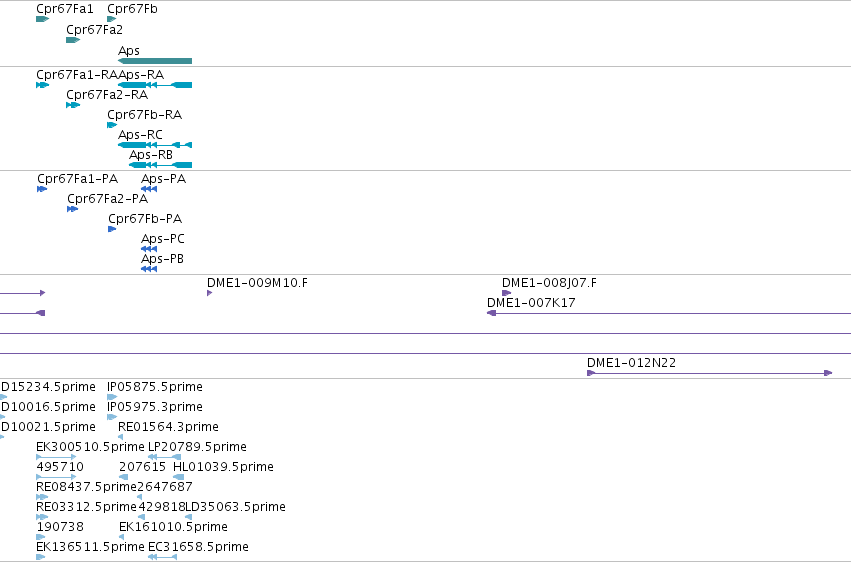The image size is (851, 562).
Task: Click the LP20789.5prime EST label
Action: click(198, 447)
